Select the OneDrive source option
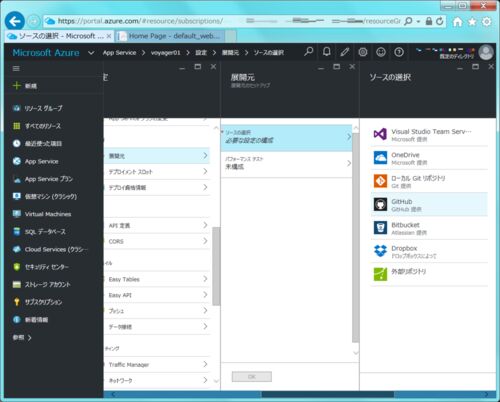The image size is (500, 402). coord(429,158)
